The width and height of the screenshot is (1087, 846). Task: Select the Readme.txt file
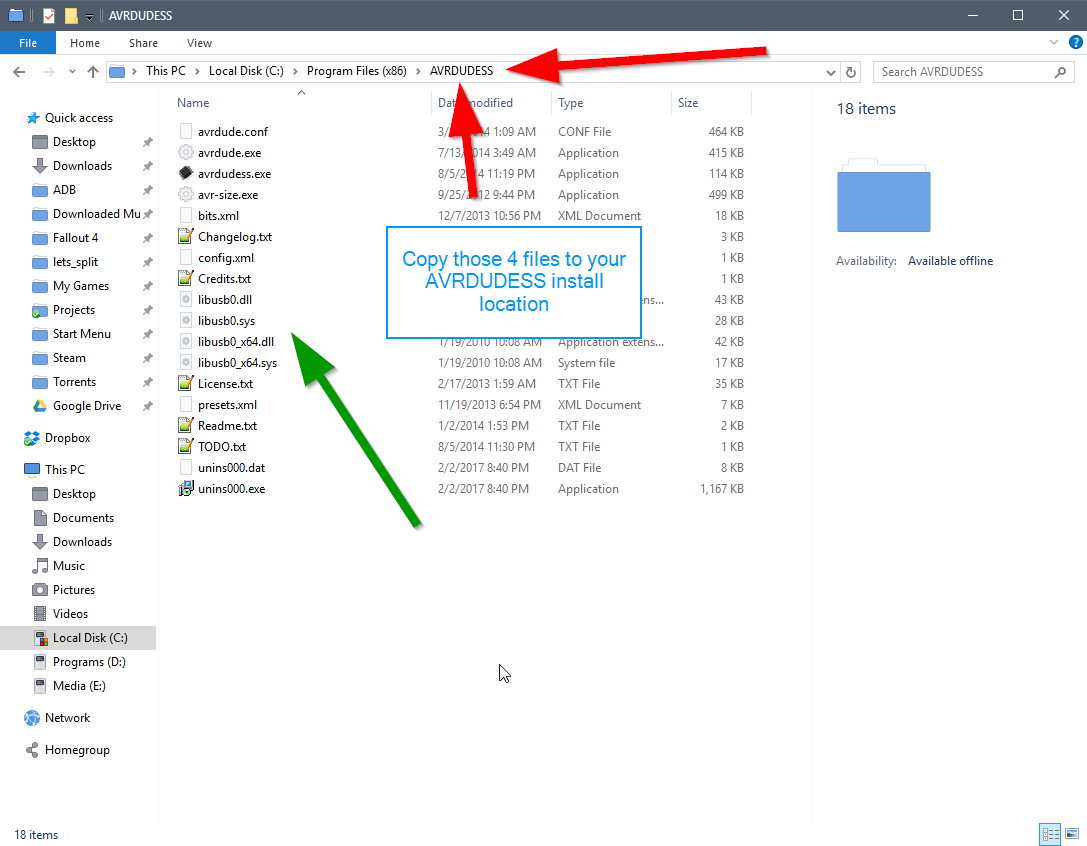(227, 426)
